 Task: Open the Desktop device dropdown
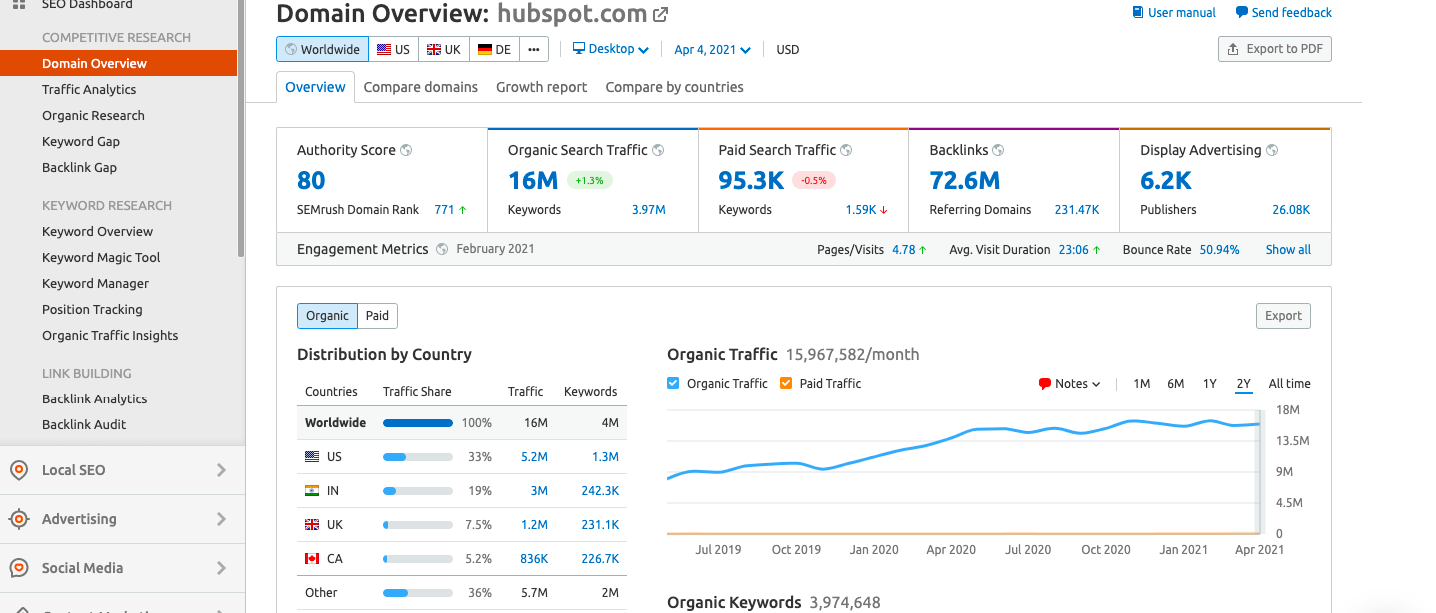[x=611, y=49]
